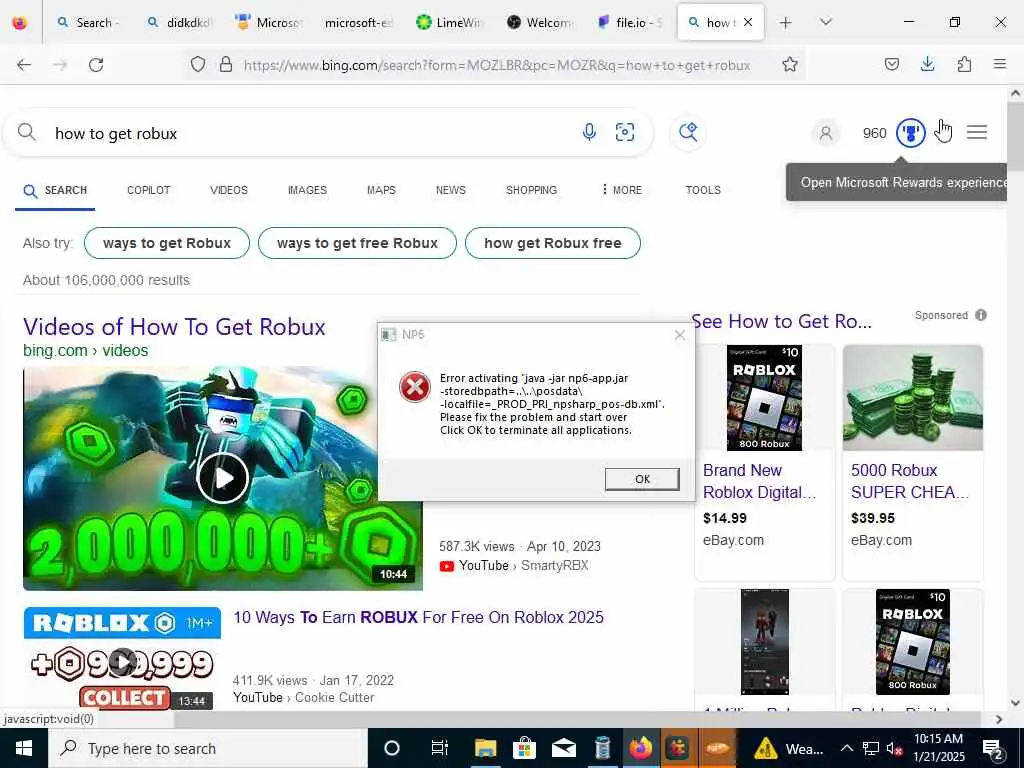1024x768 pixels.
Task: Open visual search camera icon
Action: point(625,133)
